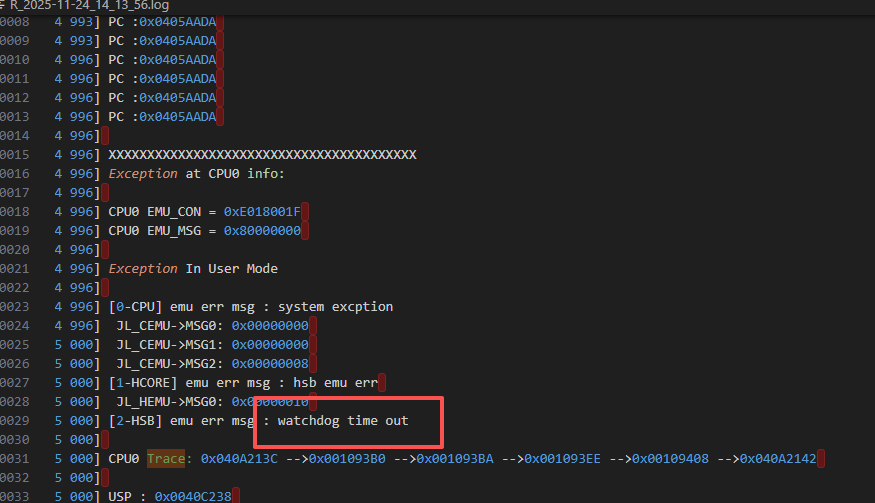The width and height of the screenshot is (875, 503).
Task: Click PC value 0x0405AADA on line 0012
Action: tap(177, 98)
